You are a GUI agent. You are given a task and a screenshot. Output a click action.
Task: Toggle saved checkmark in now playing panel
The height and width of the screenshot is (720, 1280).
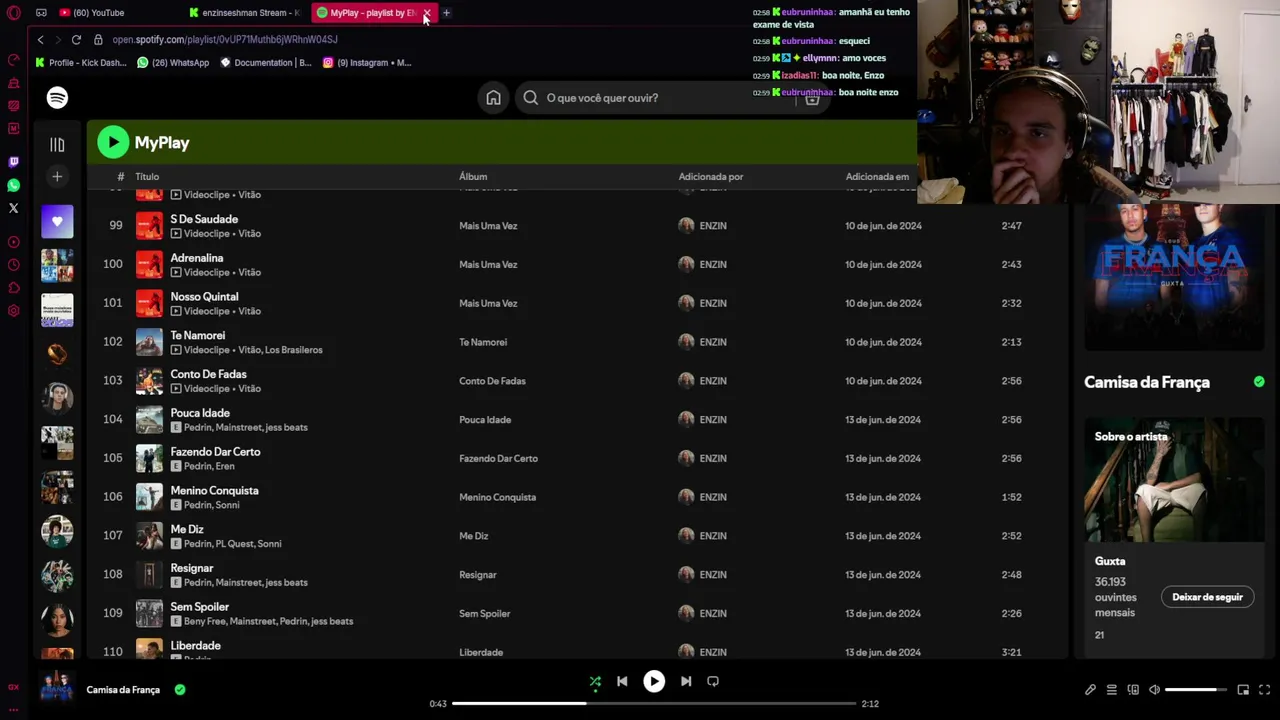pyautogui.click(x=1259, y=381)
